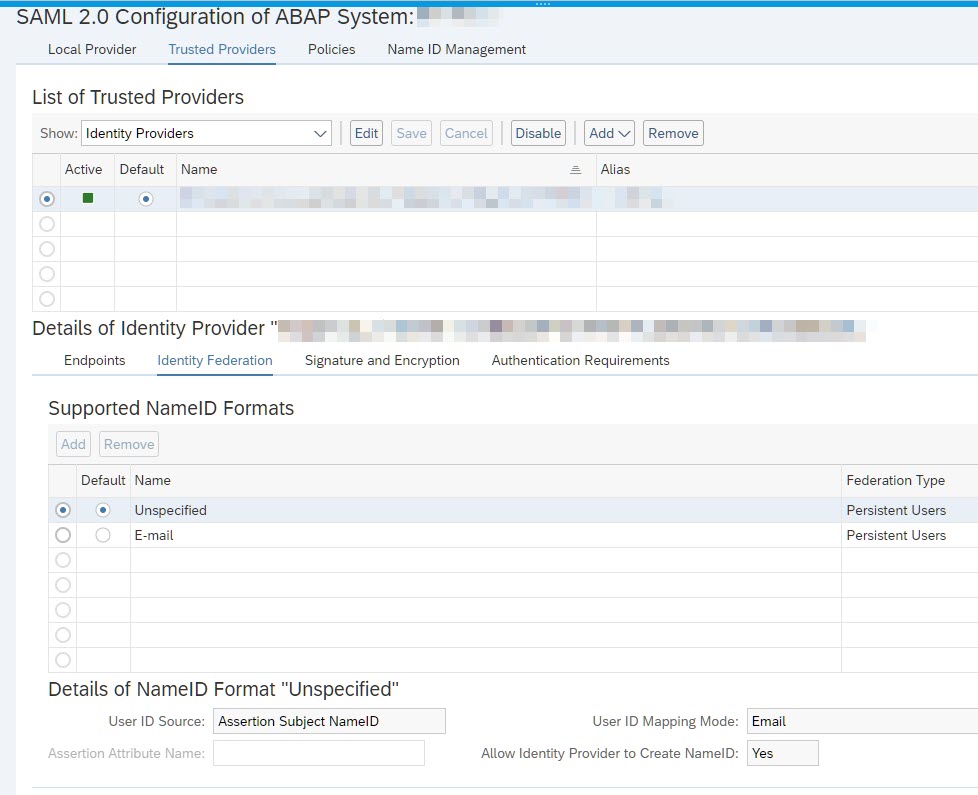
Task: Click Add under Supported NameID Formats
Action: point(73,444)
